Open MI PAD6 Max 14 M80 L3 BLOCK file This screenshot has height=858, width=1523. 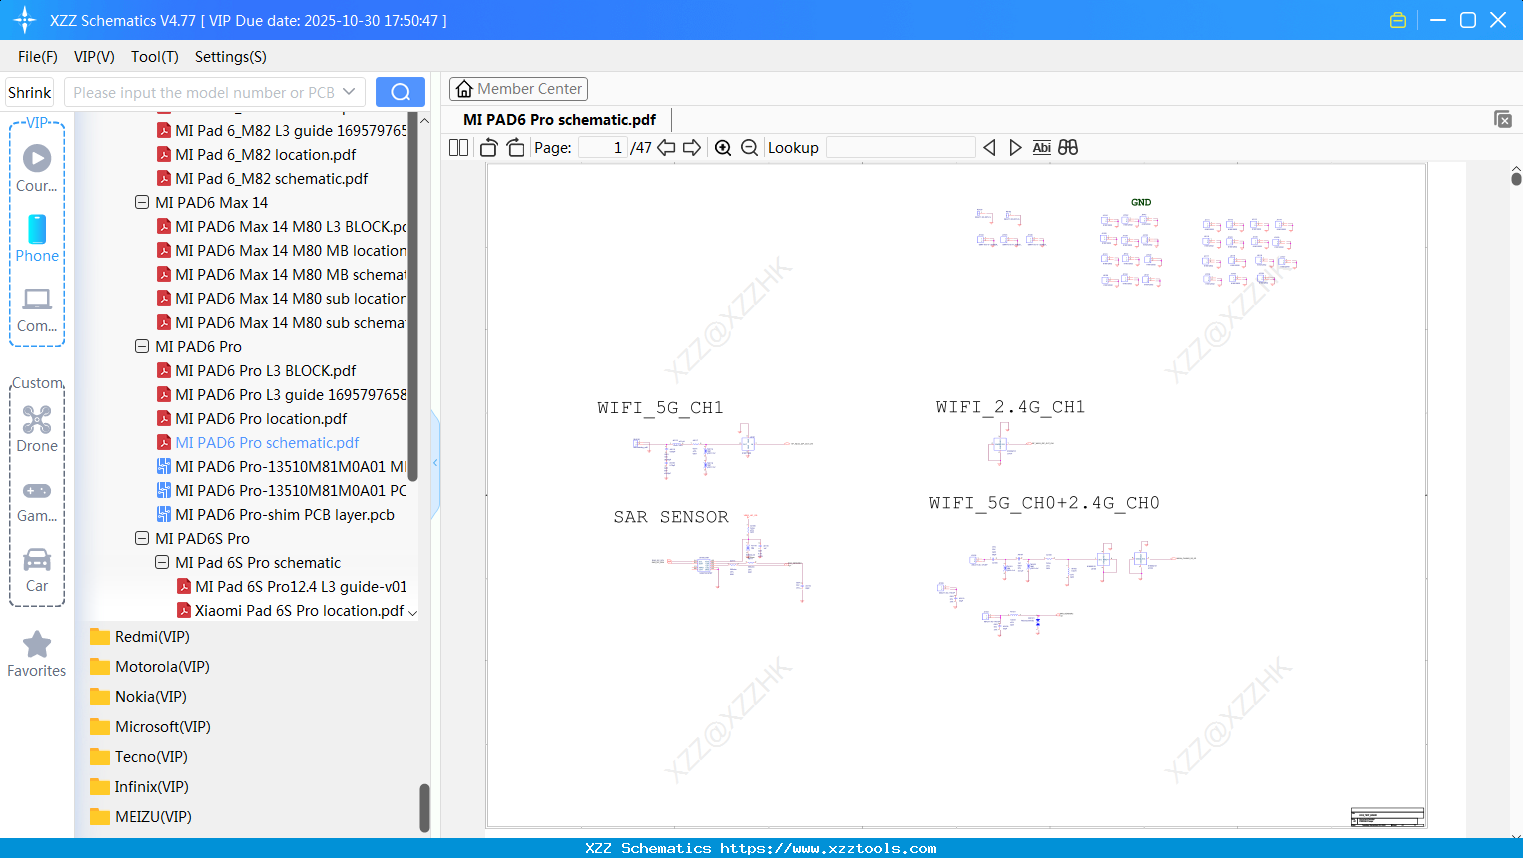(x=291, y=227)
